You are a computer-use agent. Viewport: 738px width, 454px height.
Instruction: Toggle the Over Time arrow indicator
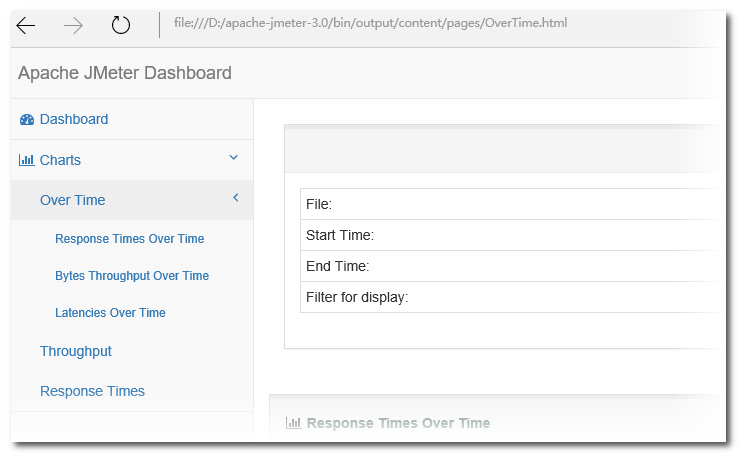pos(236,198)
